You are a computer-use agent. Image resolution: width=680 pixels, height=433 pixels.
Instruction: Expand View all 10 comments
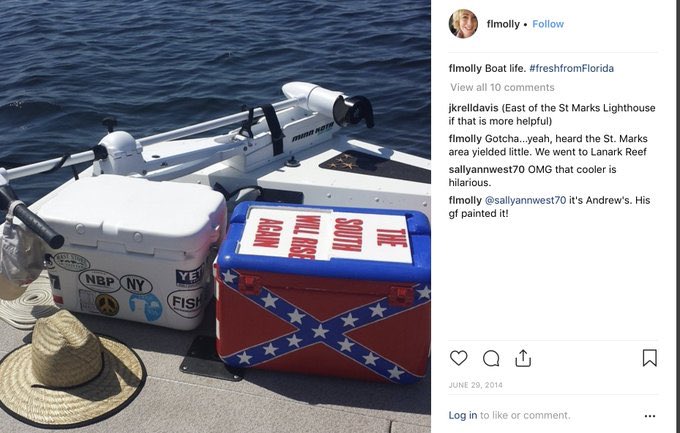click(502, 88)
